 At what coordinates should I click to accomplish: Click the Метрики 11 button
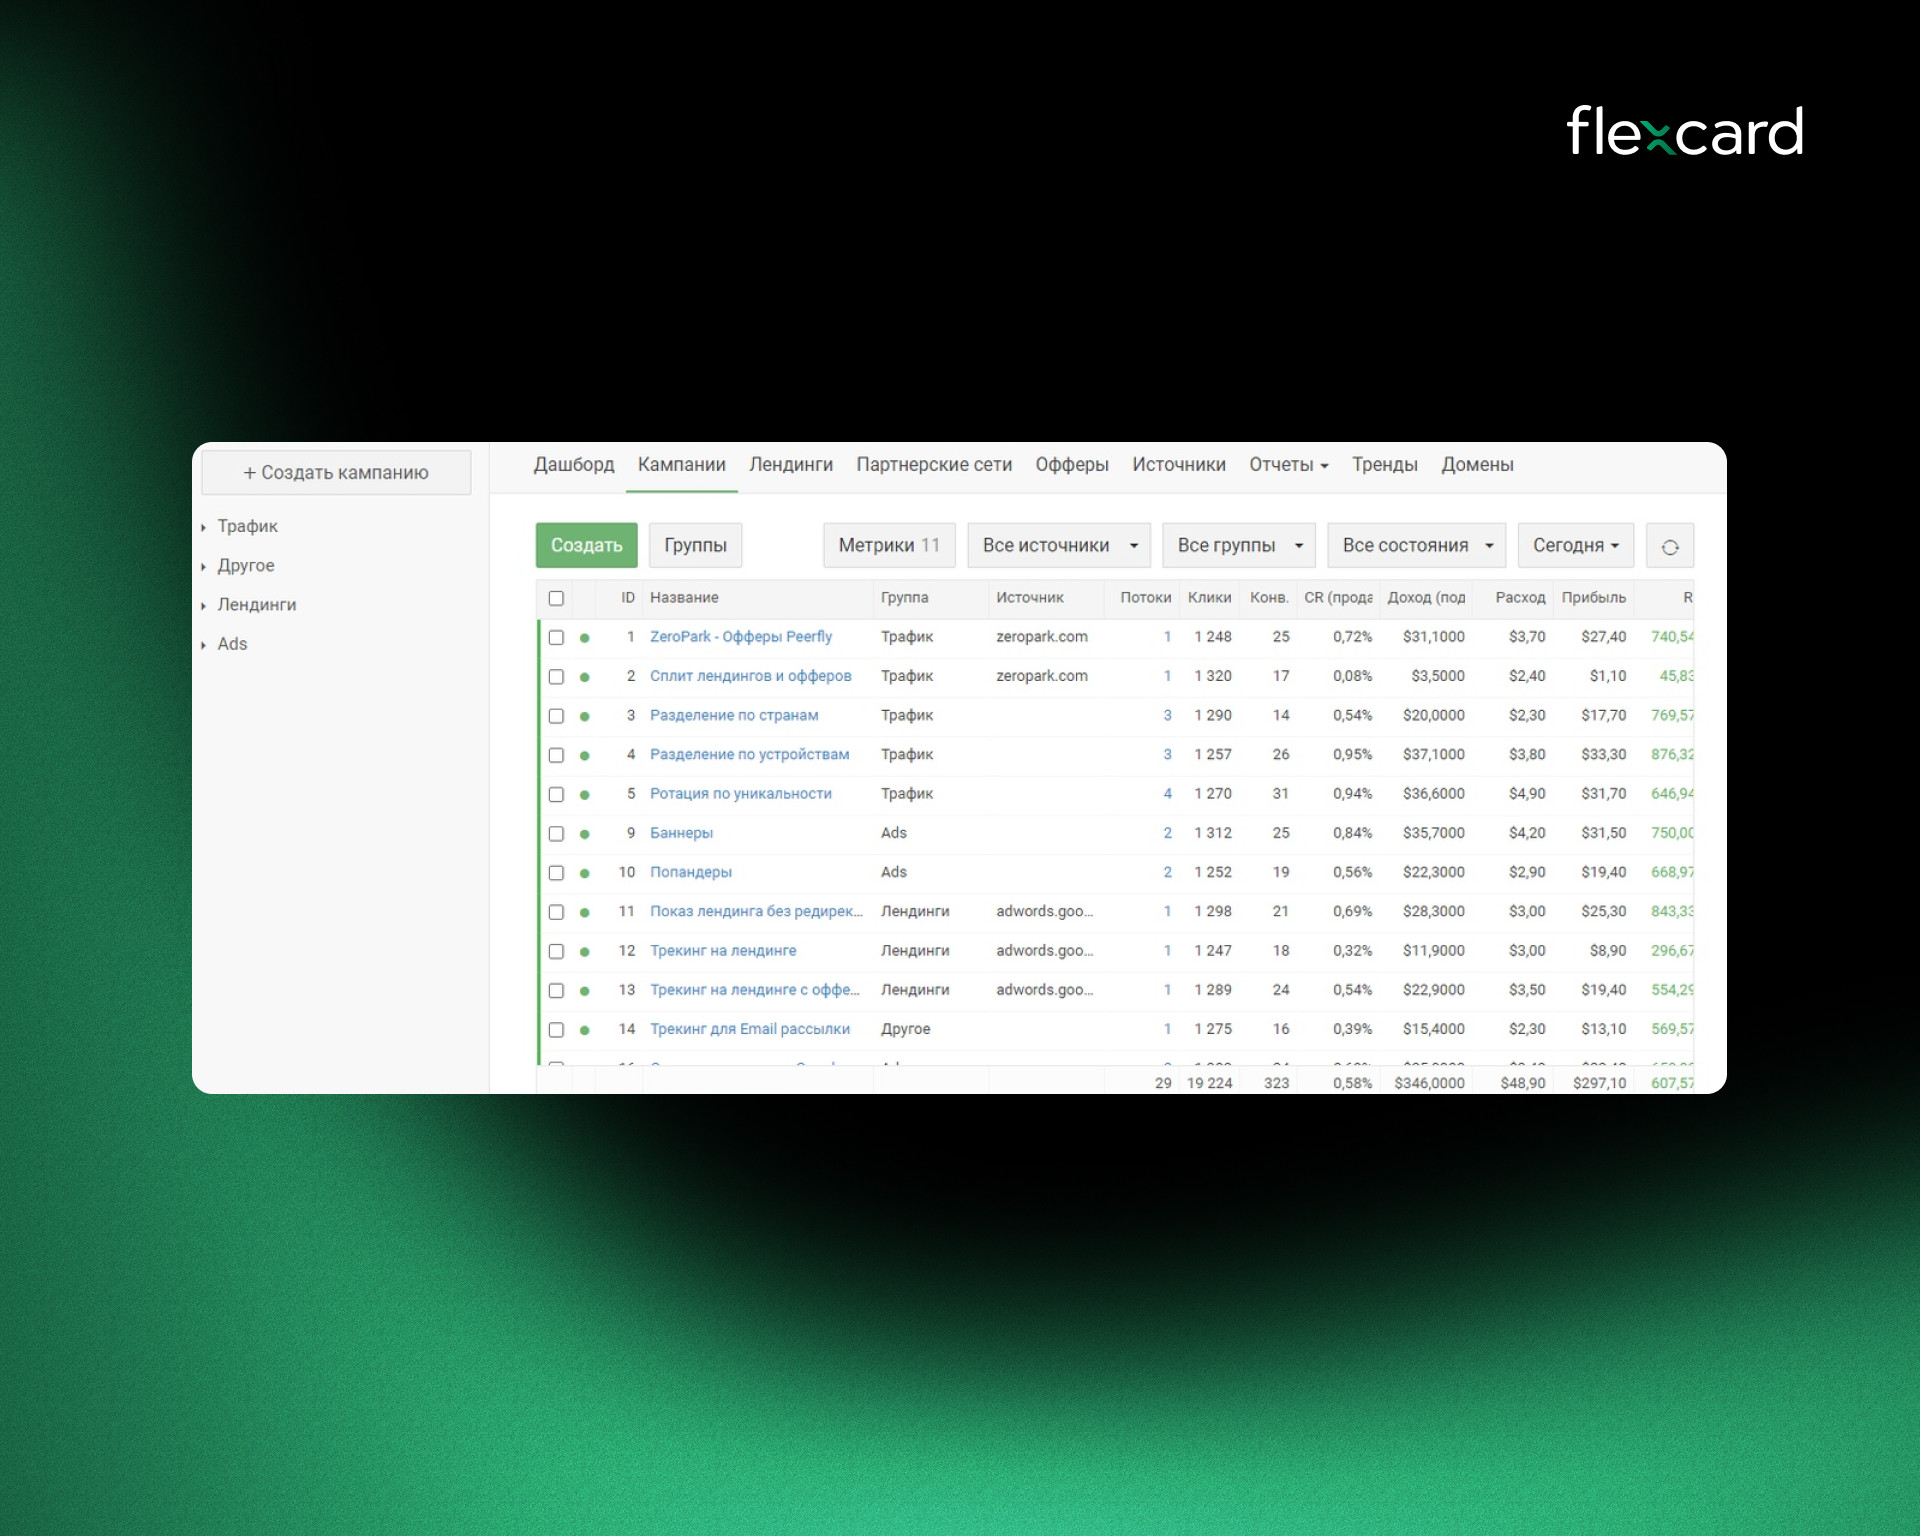coord(889,546)
